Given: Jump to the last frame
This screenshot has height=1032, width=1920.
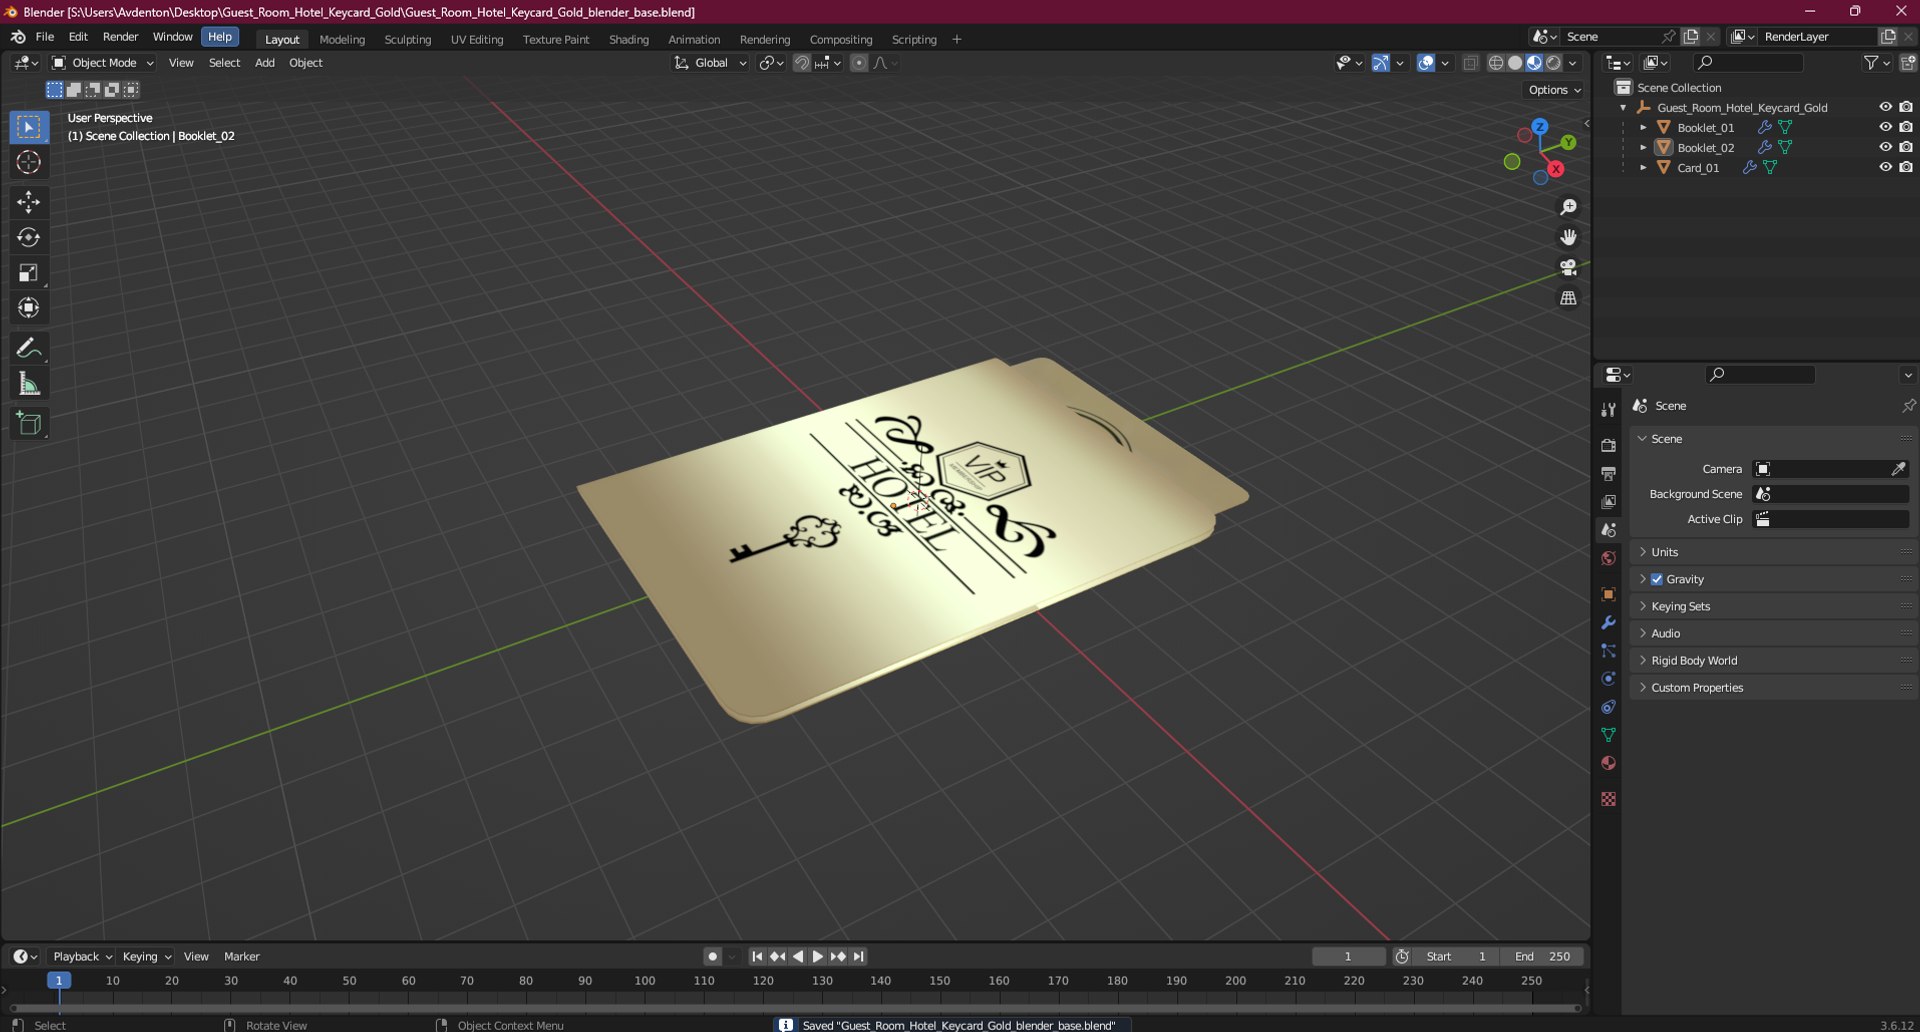Looking at the screenshot, I should (859, 957).
